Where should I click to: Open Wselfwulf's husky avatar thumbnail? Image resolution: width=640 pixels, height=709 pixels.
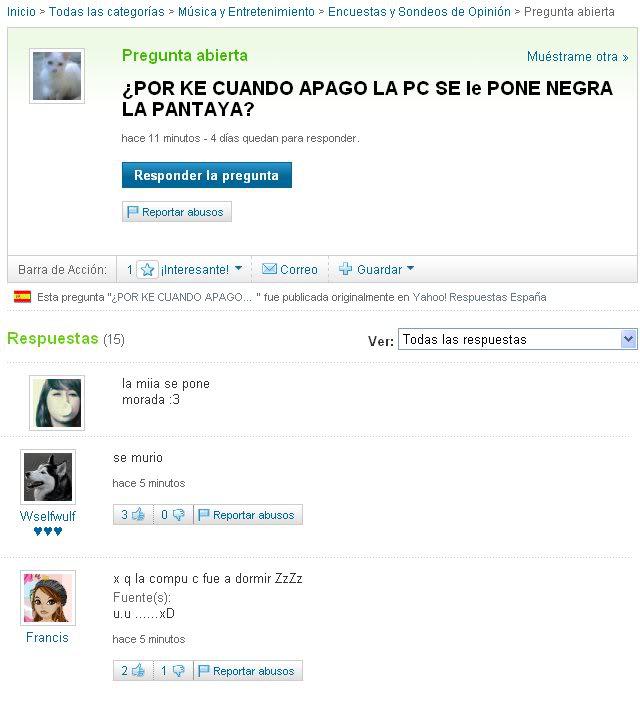click(x=48, y=477)
